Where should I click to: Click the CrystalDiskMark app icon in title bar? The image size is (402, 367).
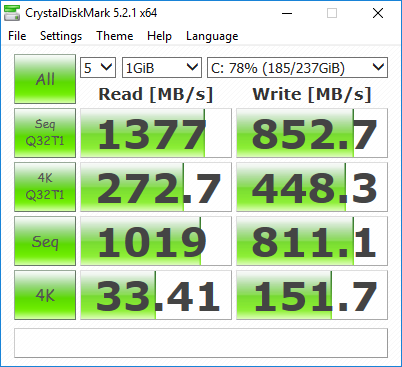click(x=12, y=13)
